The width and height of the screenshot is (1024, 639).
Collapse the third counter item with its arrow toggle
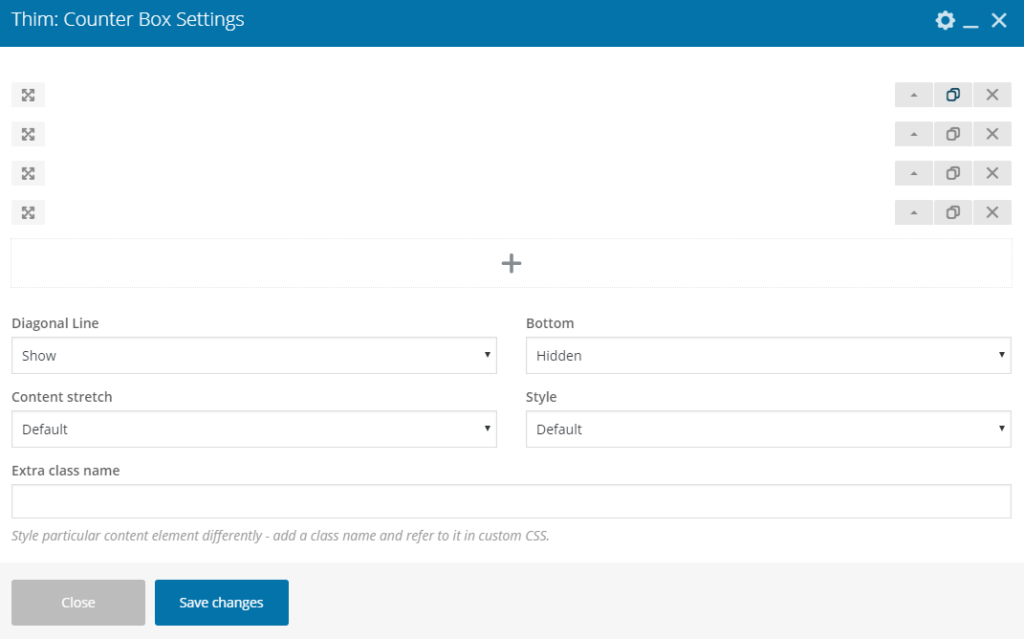pyautogui.click(x=913, y=172)
